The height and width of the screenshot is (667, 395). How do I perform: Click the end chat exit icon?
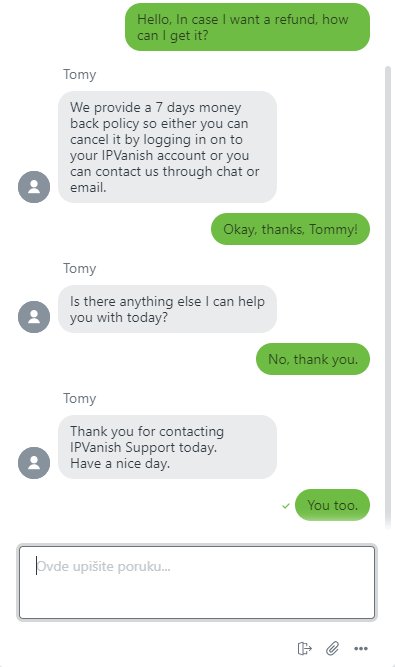(x=304, y=648)
